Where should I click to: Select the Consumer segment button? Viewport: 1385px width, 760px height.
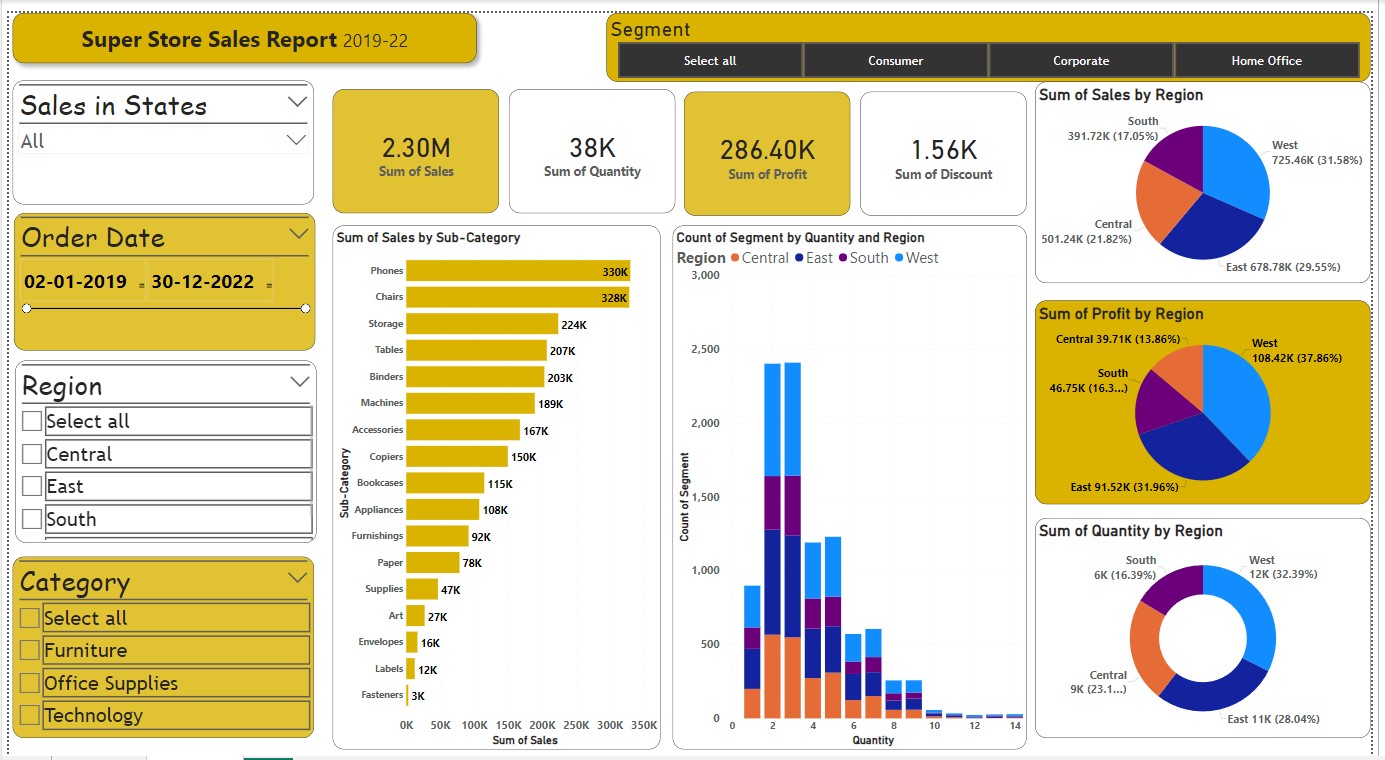coord(895,60)
